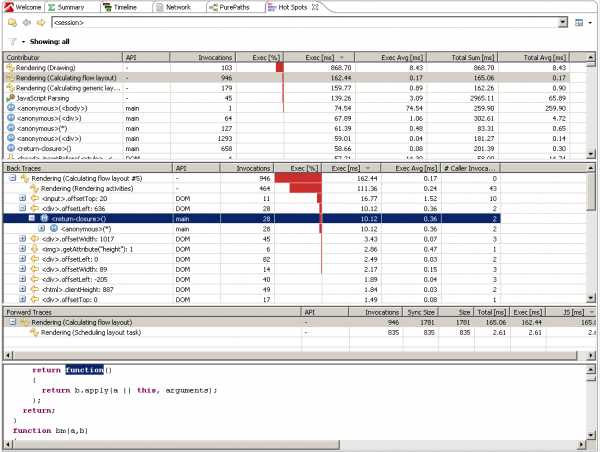Click the Rendering (Drawing) contributor icon
Image resolution: width=600 pixels, height=452 pixels.
click(9, 67)
